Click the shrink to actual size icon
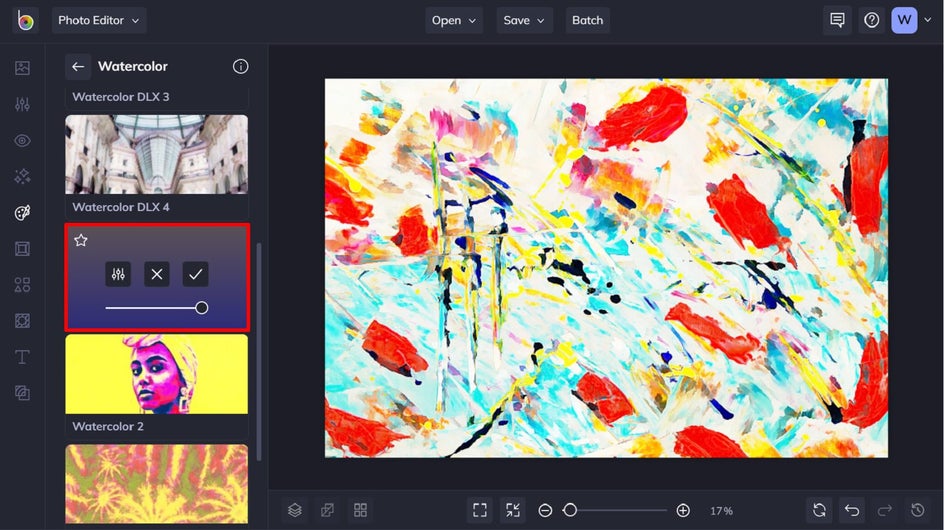This screenshot has width=944, height=530. pyautogui.click(x=513, y=511)
